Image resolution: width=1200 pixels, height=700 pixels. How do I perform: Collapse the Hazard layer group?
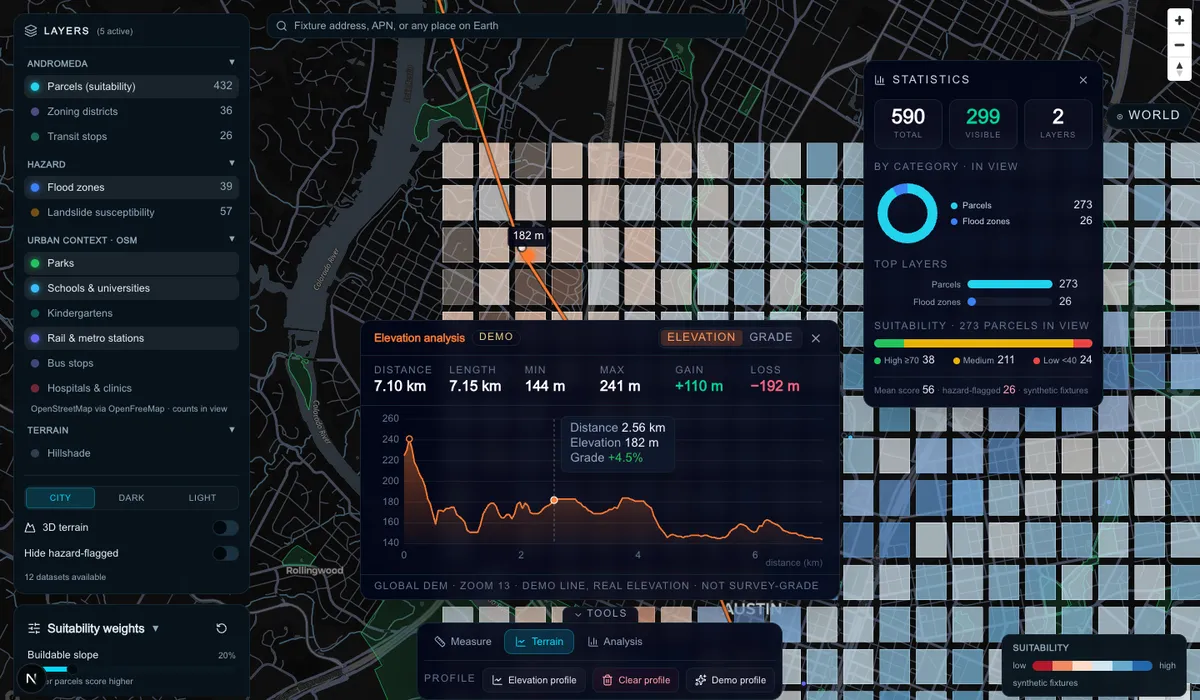point(232,163)
